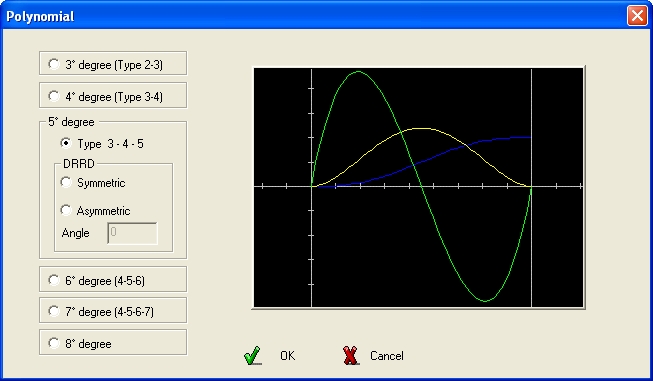Dismiss dialog using Cancel label
Image resolution: width=653 pixels, height=381 pixels.
[386, 356]
